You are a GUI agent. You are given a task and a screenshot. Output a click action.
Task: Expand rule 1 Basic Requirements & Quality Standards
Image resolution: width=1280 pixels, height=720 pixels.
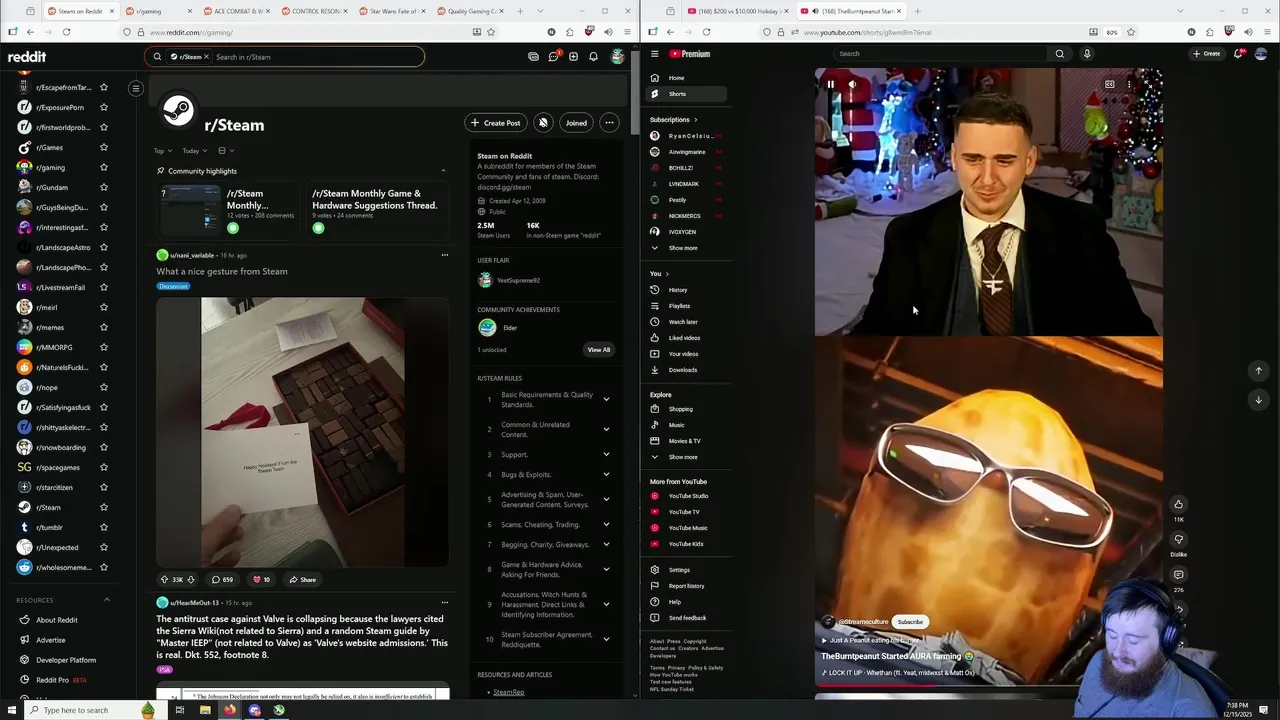point(606,400)
